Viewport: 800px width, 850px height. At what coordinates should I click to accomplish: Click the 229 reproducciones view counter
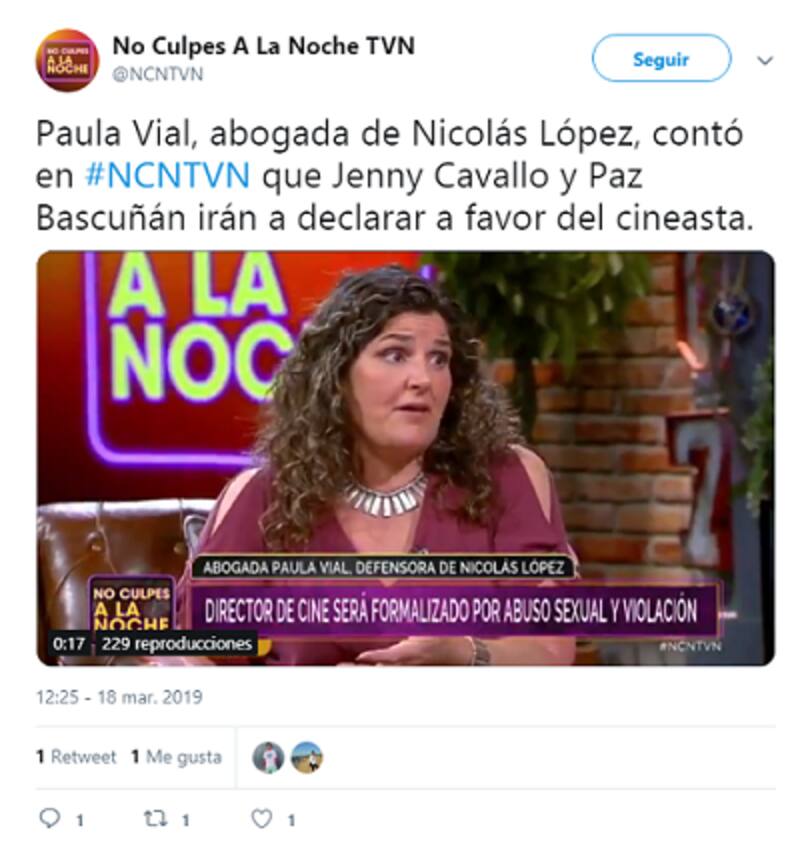coord(177,643)
